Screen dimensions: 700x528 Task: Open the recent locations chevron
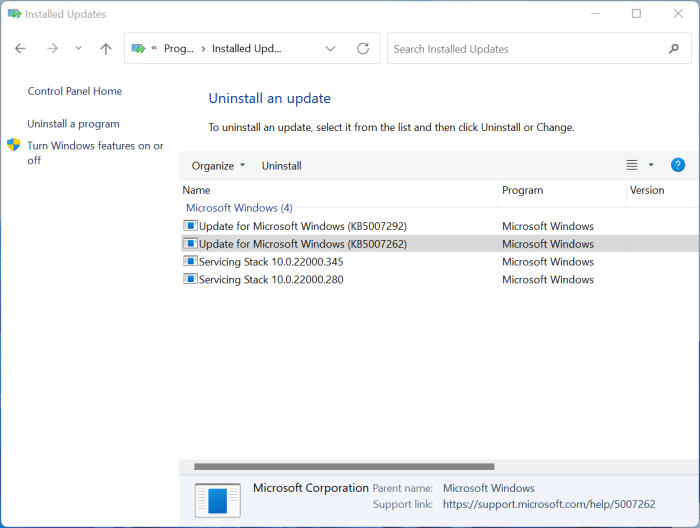78,48
